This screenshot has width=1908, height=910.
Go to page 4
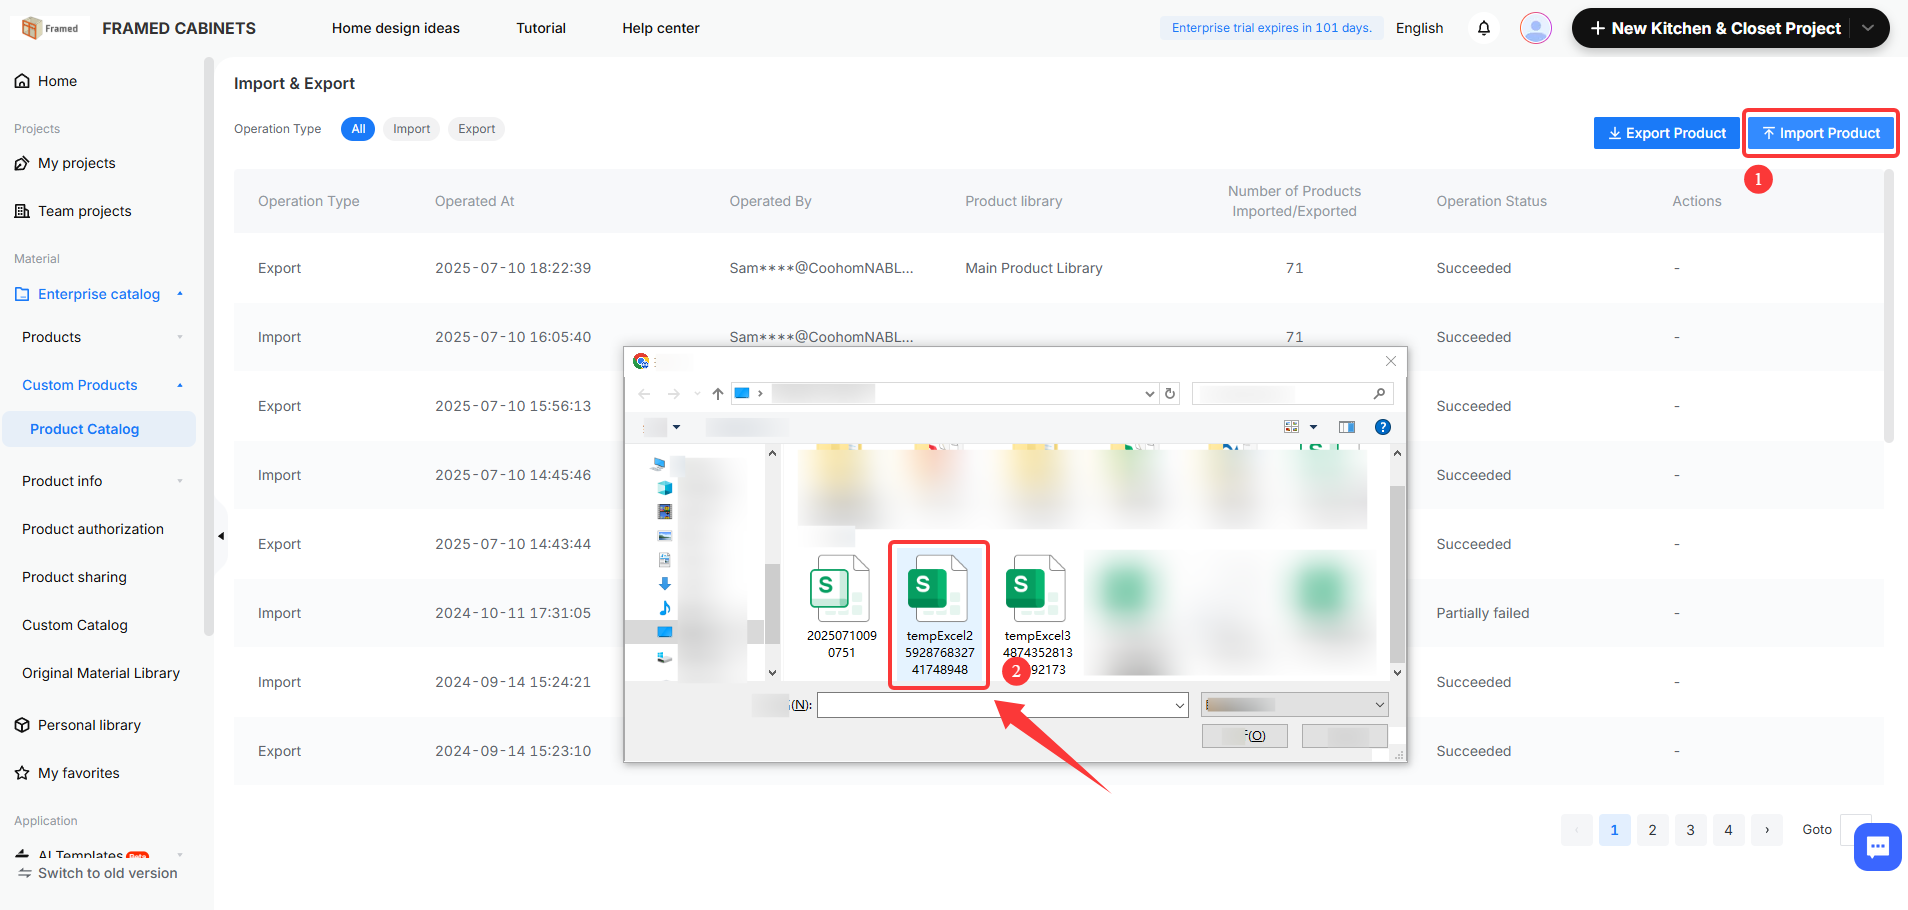1728,830
